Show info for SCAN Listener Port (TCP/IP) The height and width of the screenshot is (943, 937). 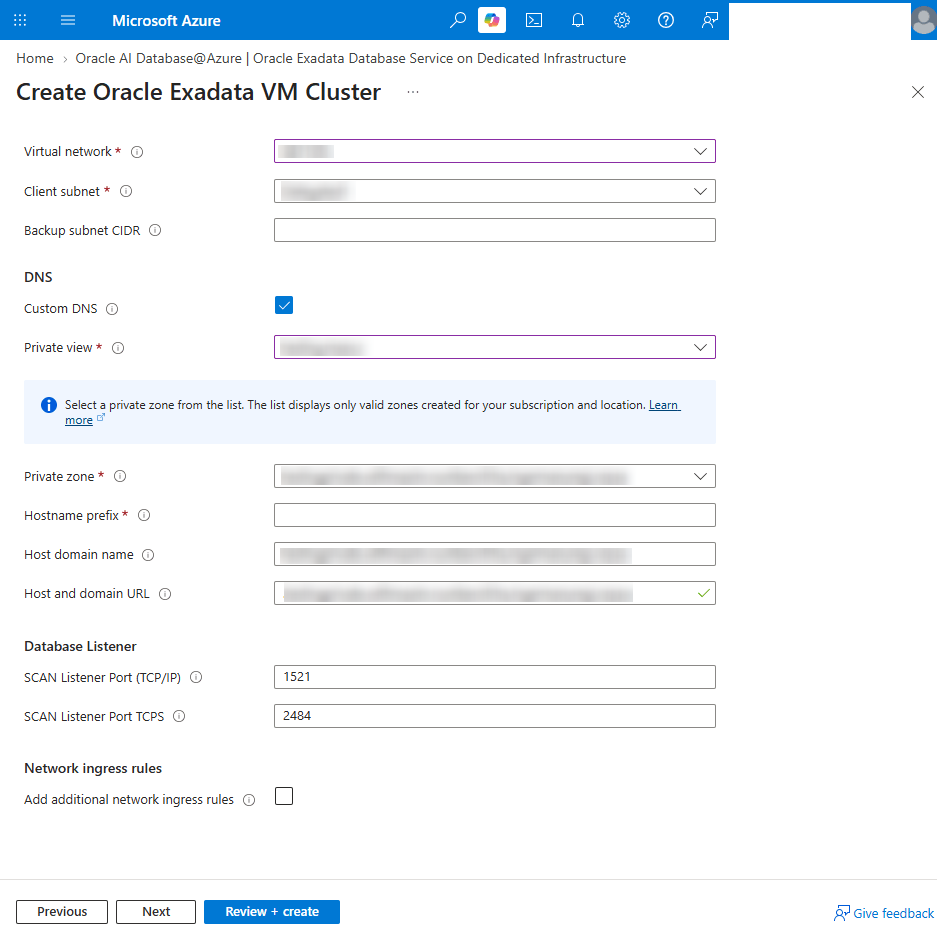[196, 677]
